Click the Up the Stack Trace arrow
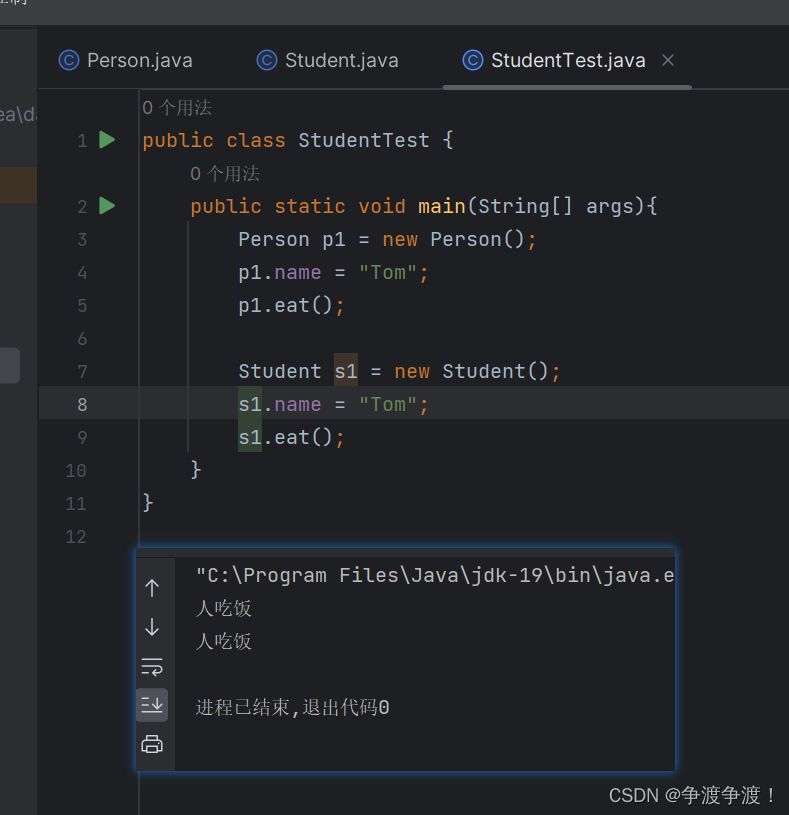 click(151, 589)
